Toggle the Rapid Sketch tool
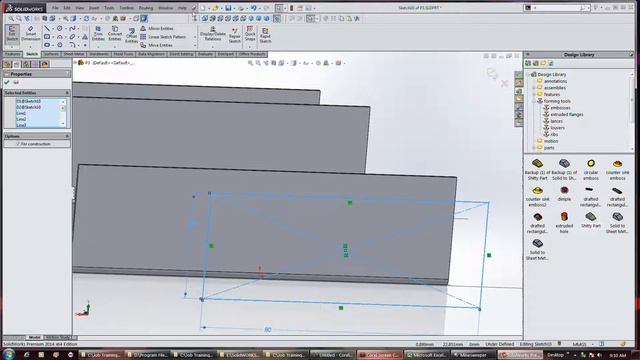The image size is (640, 360). coord(265,35)
